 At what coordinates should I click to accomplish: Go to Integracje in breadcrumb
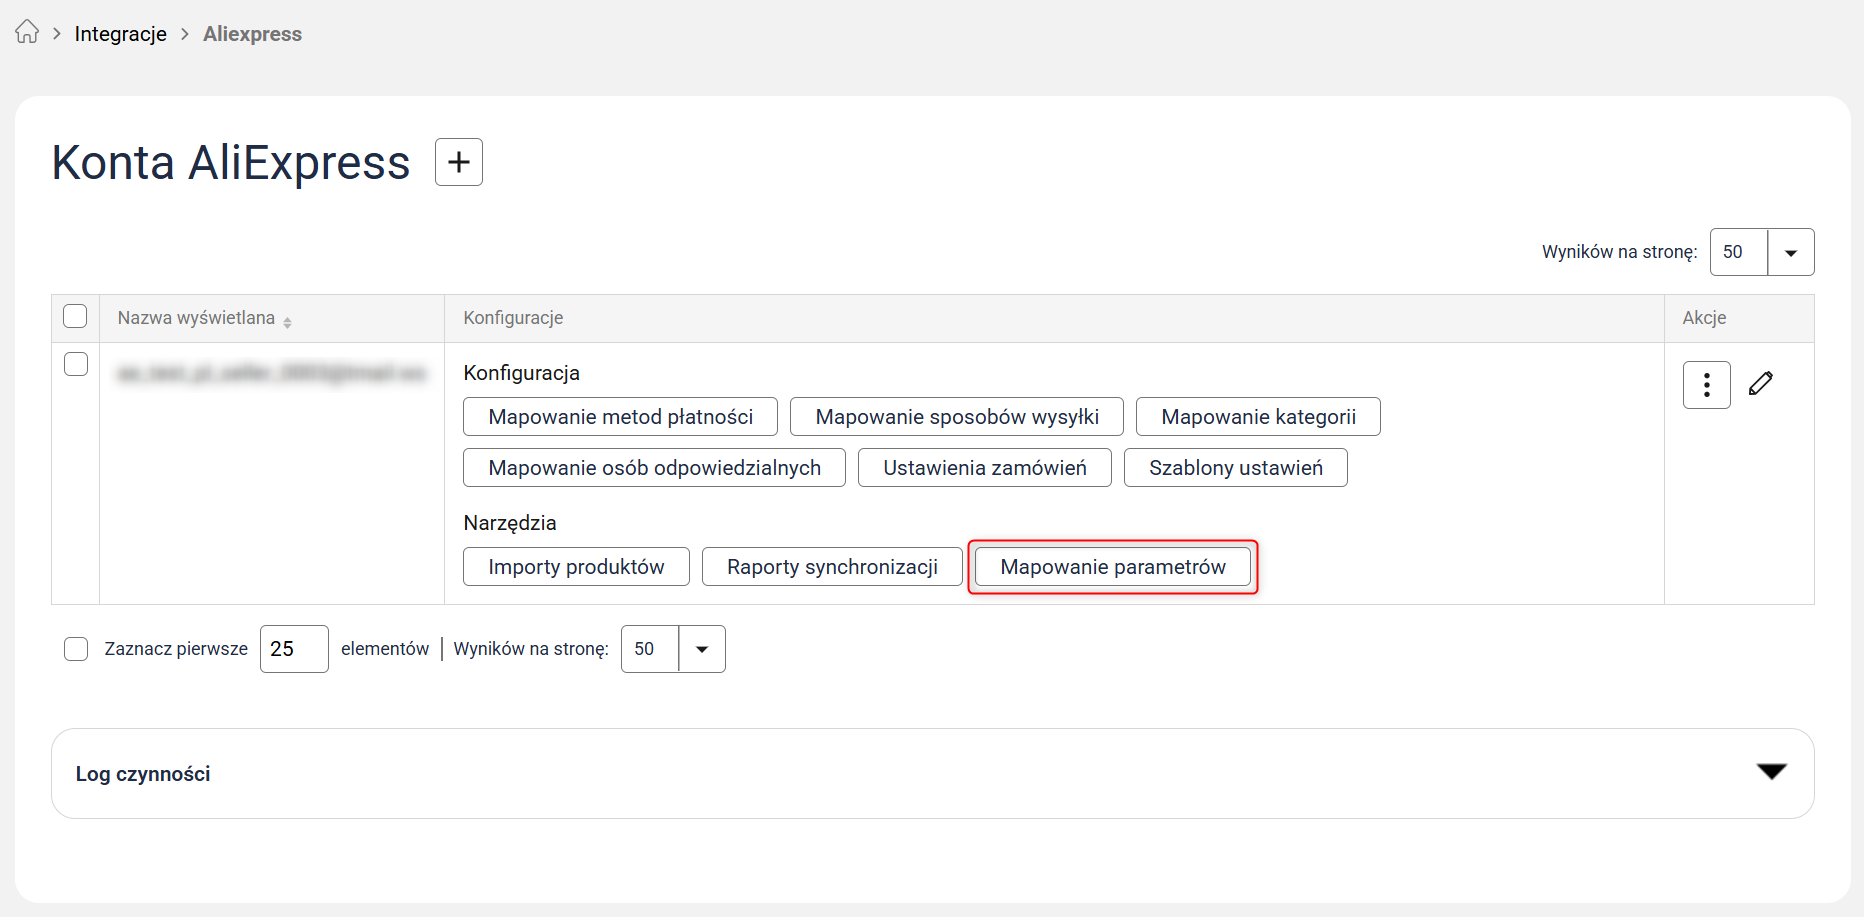(x=121, y=34)
